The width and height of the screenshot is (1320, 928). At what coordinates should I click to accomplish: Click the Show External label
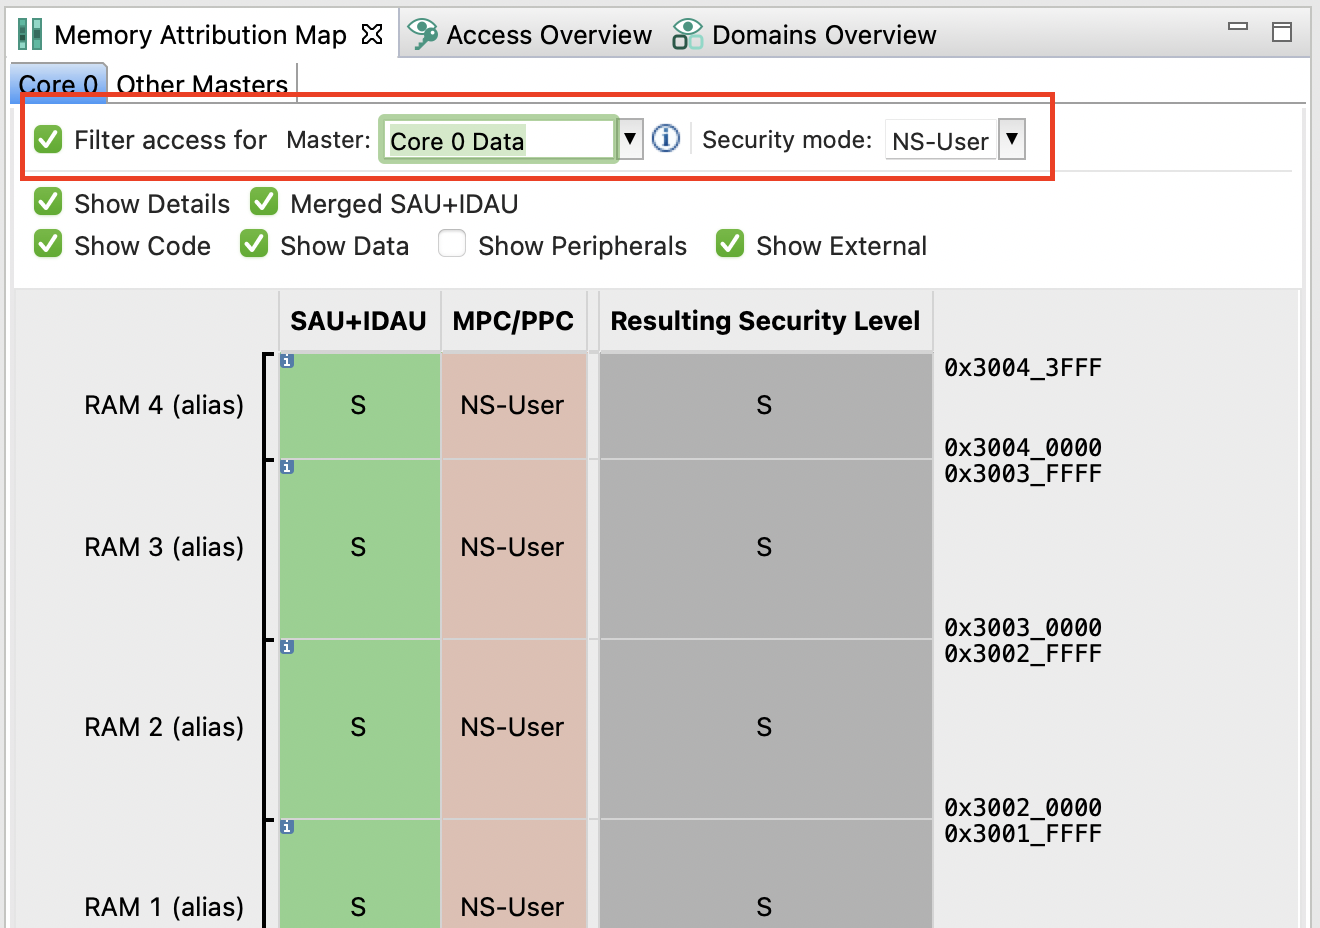[x=843, y=245]
